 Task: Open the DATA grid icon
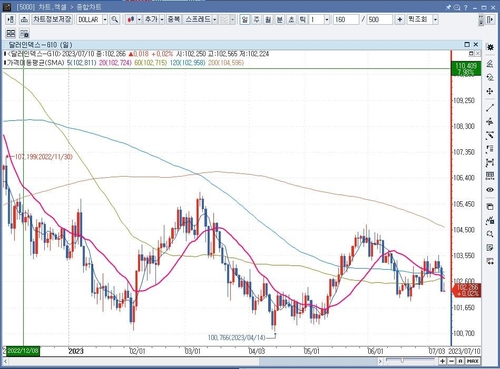490,176
